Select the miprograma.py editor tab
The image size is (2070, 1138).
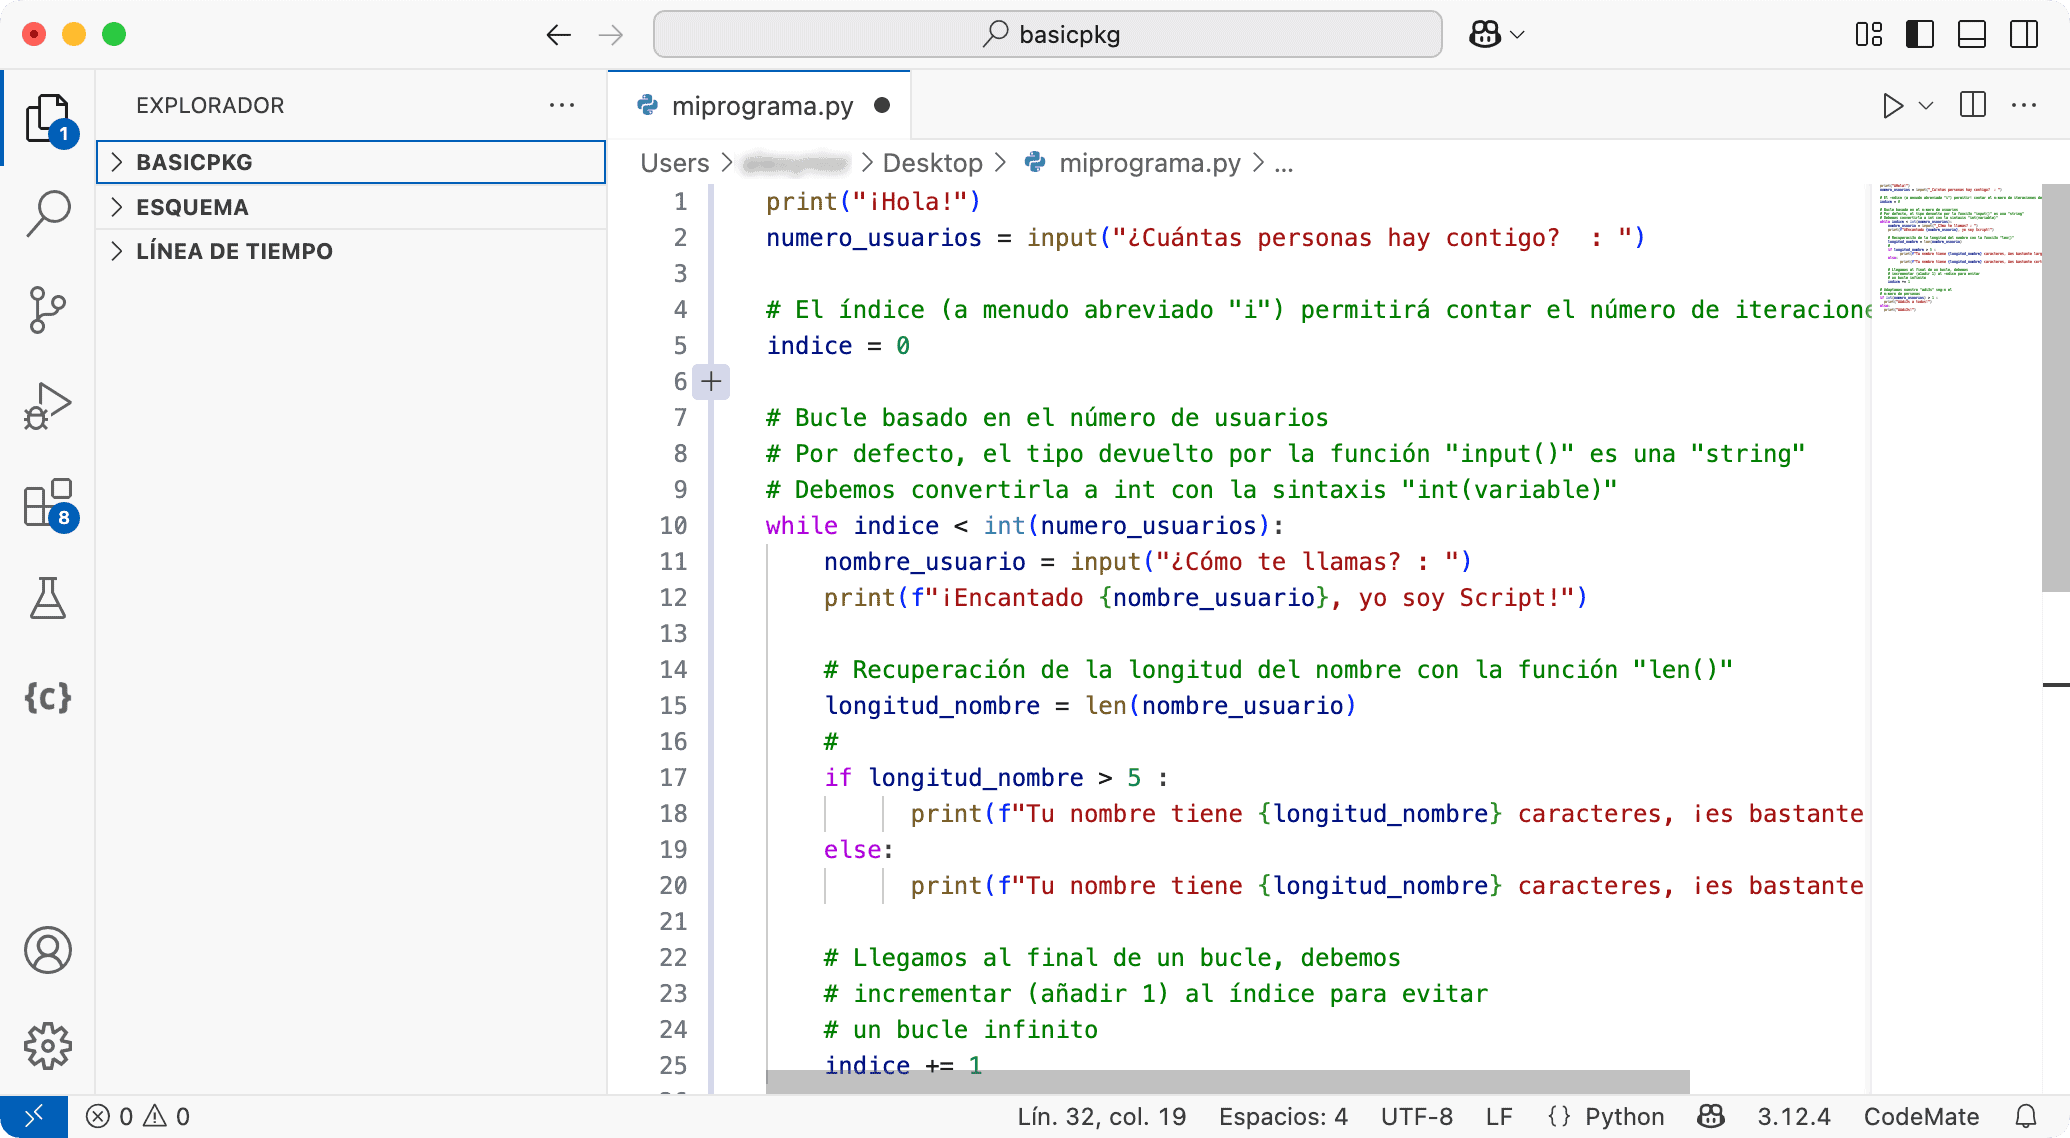(x=760, y=105)
